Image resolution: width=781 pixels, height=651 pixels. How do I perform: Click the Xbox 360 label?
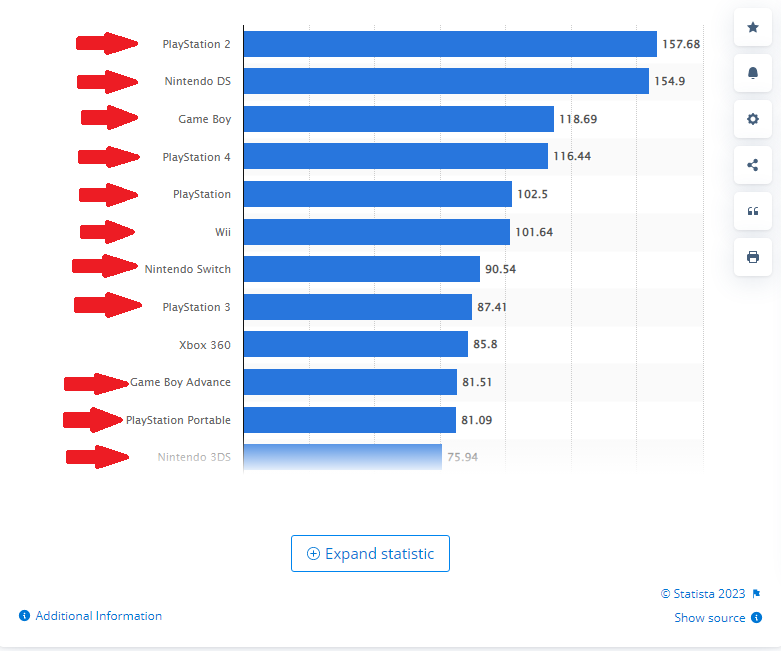click(x=204, y=345)
